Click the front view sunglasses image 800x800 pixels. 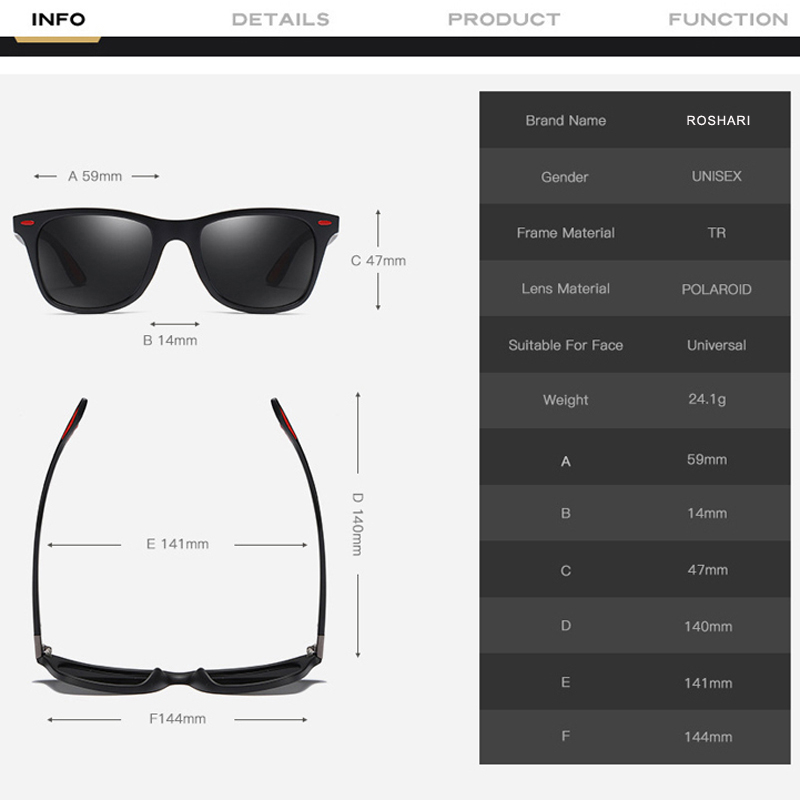tap(176, 259)
